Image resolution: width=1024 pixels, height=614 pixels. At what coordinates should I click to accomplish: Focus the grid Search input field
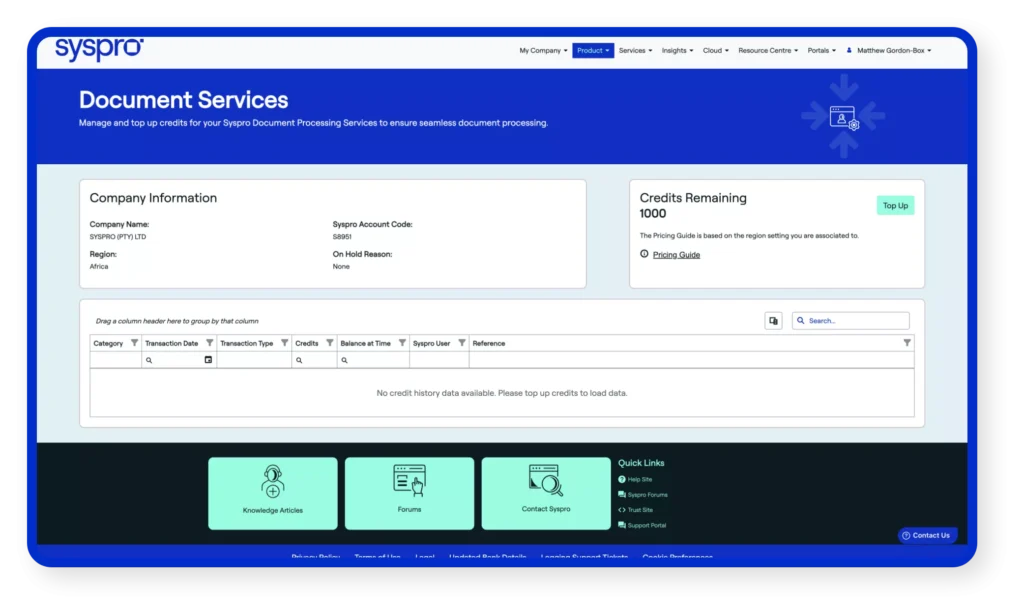[850, 321]
